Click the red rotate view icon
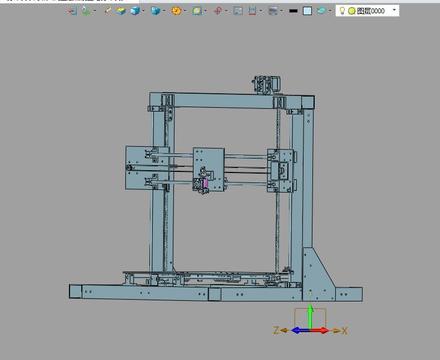This screenshot has width=440, height=360. (x=217, y=11)
